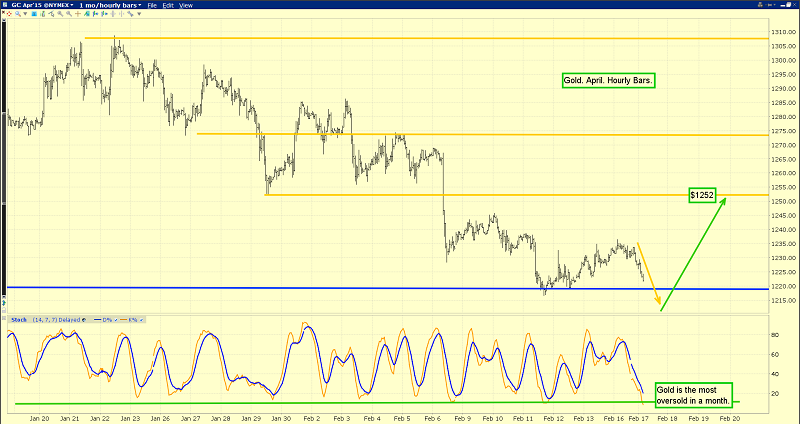The height and width of the screenshot is (424, 800).
Task: Select the 'Gold. April. Hourly Bars.' text box
Action: point(608,80)
